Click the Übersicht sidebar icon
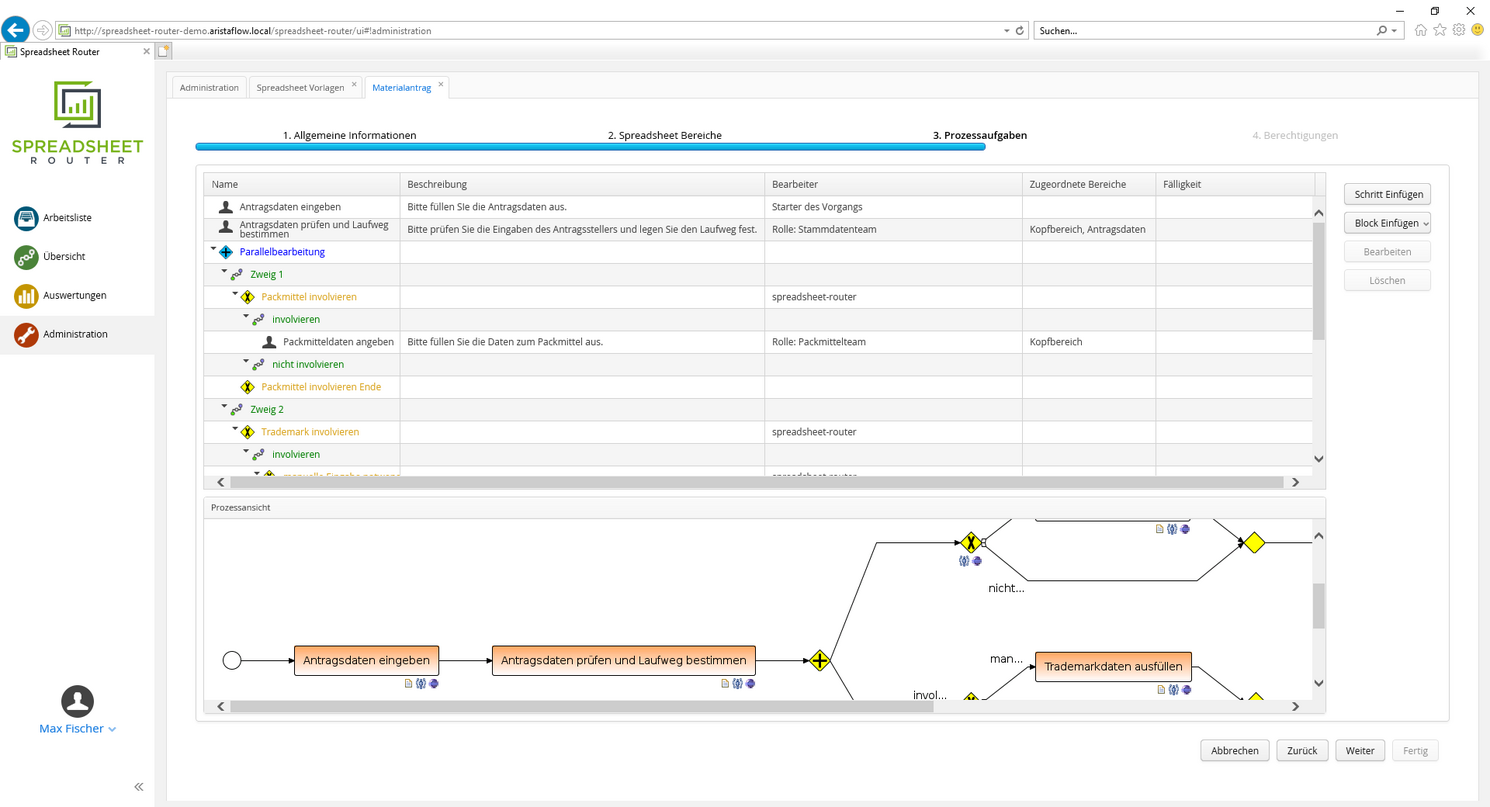Screen dimensions: 1490x807 pyautogui.click(x=26, y=257)
